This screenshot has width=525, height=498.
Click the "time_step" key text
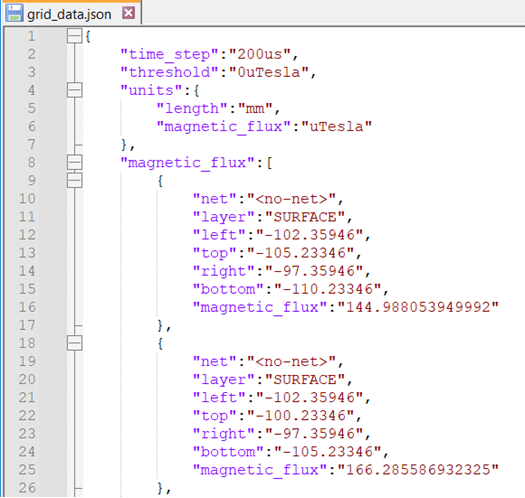(x=170, y=55)
